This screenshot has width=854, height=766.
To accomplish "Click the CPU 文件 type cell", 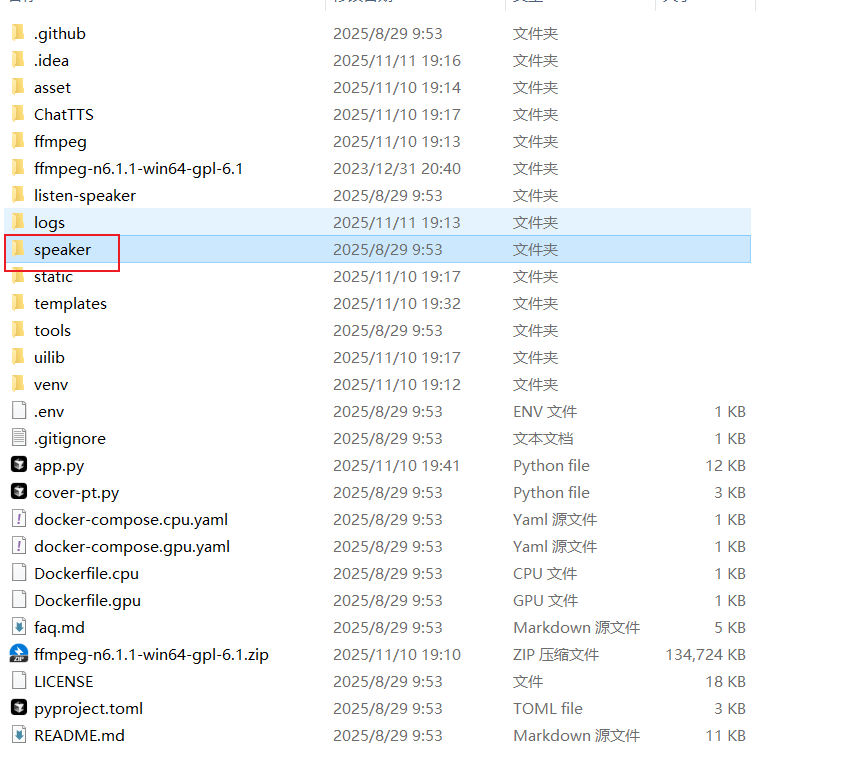I will [545, 573].
